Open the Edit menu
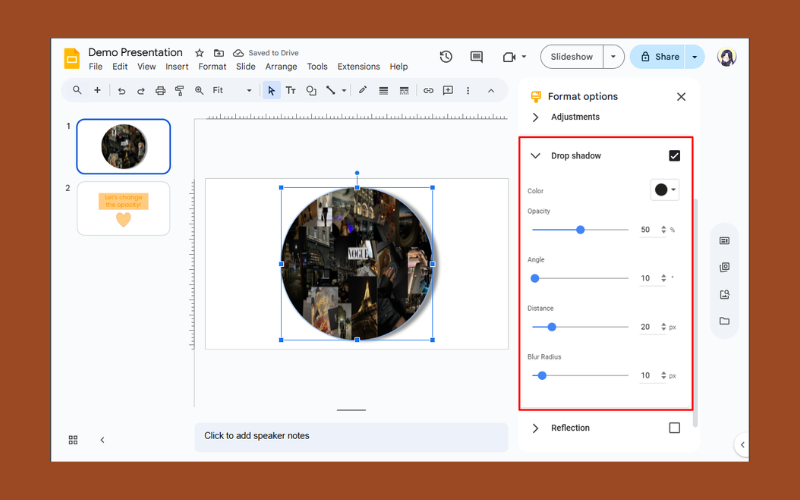Screen dimensions: 800x500 point(120,67)
